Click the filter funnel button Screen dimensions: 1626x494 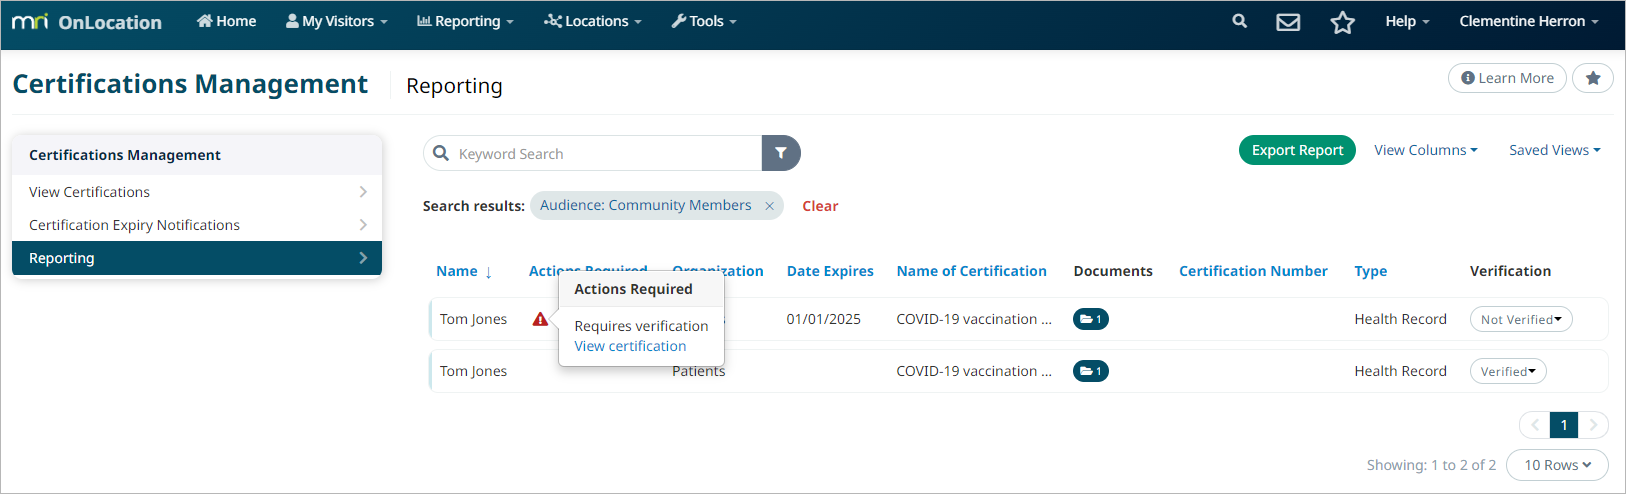point(781,153)
